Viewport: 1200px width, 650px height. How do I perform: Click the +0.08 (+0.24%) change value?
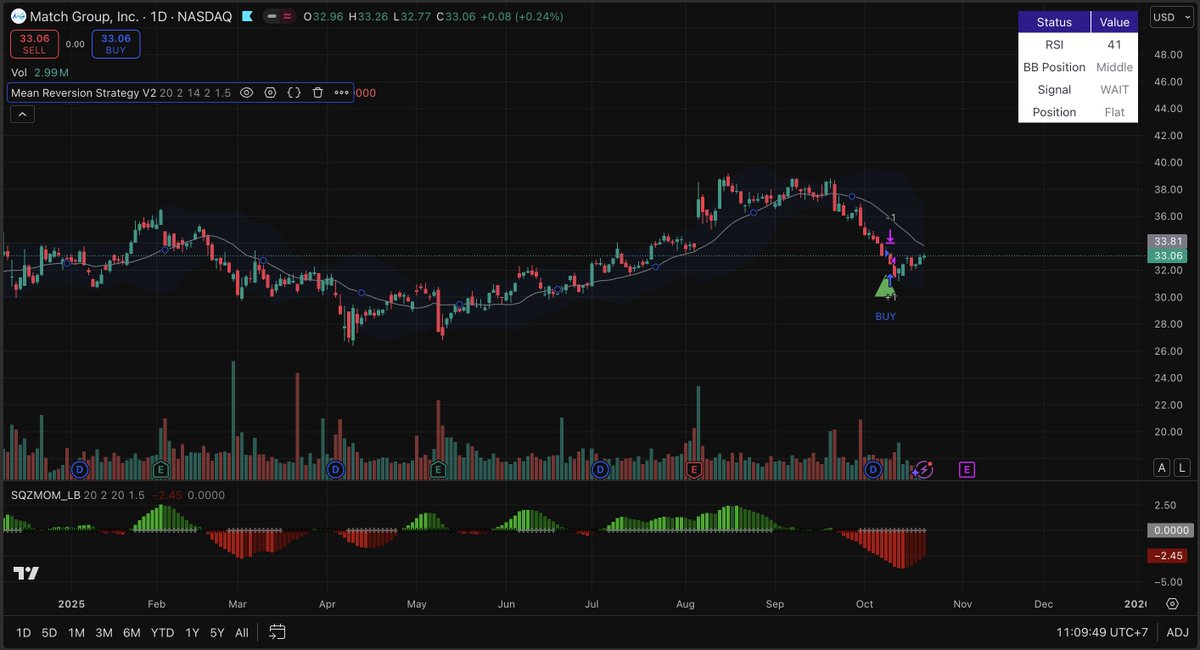[x=520, y=17]
